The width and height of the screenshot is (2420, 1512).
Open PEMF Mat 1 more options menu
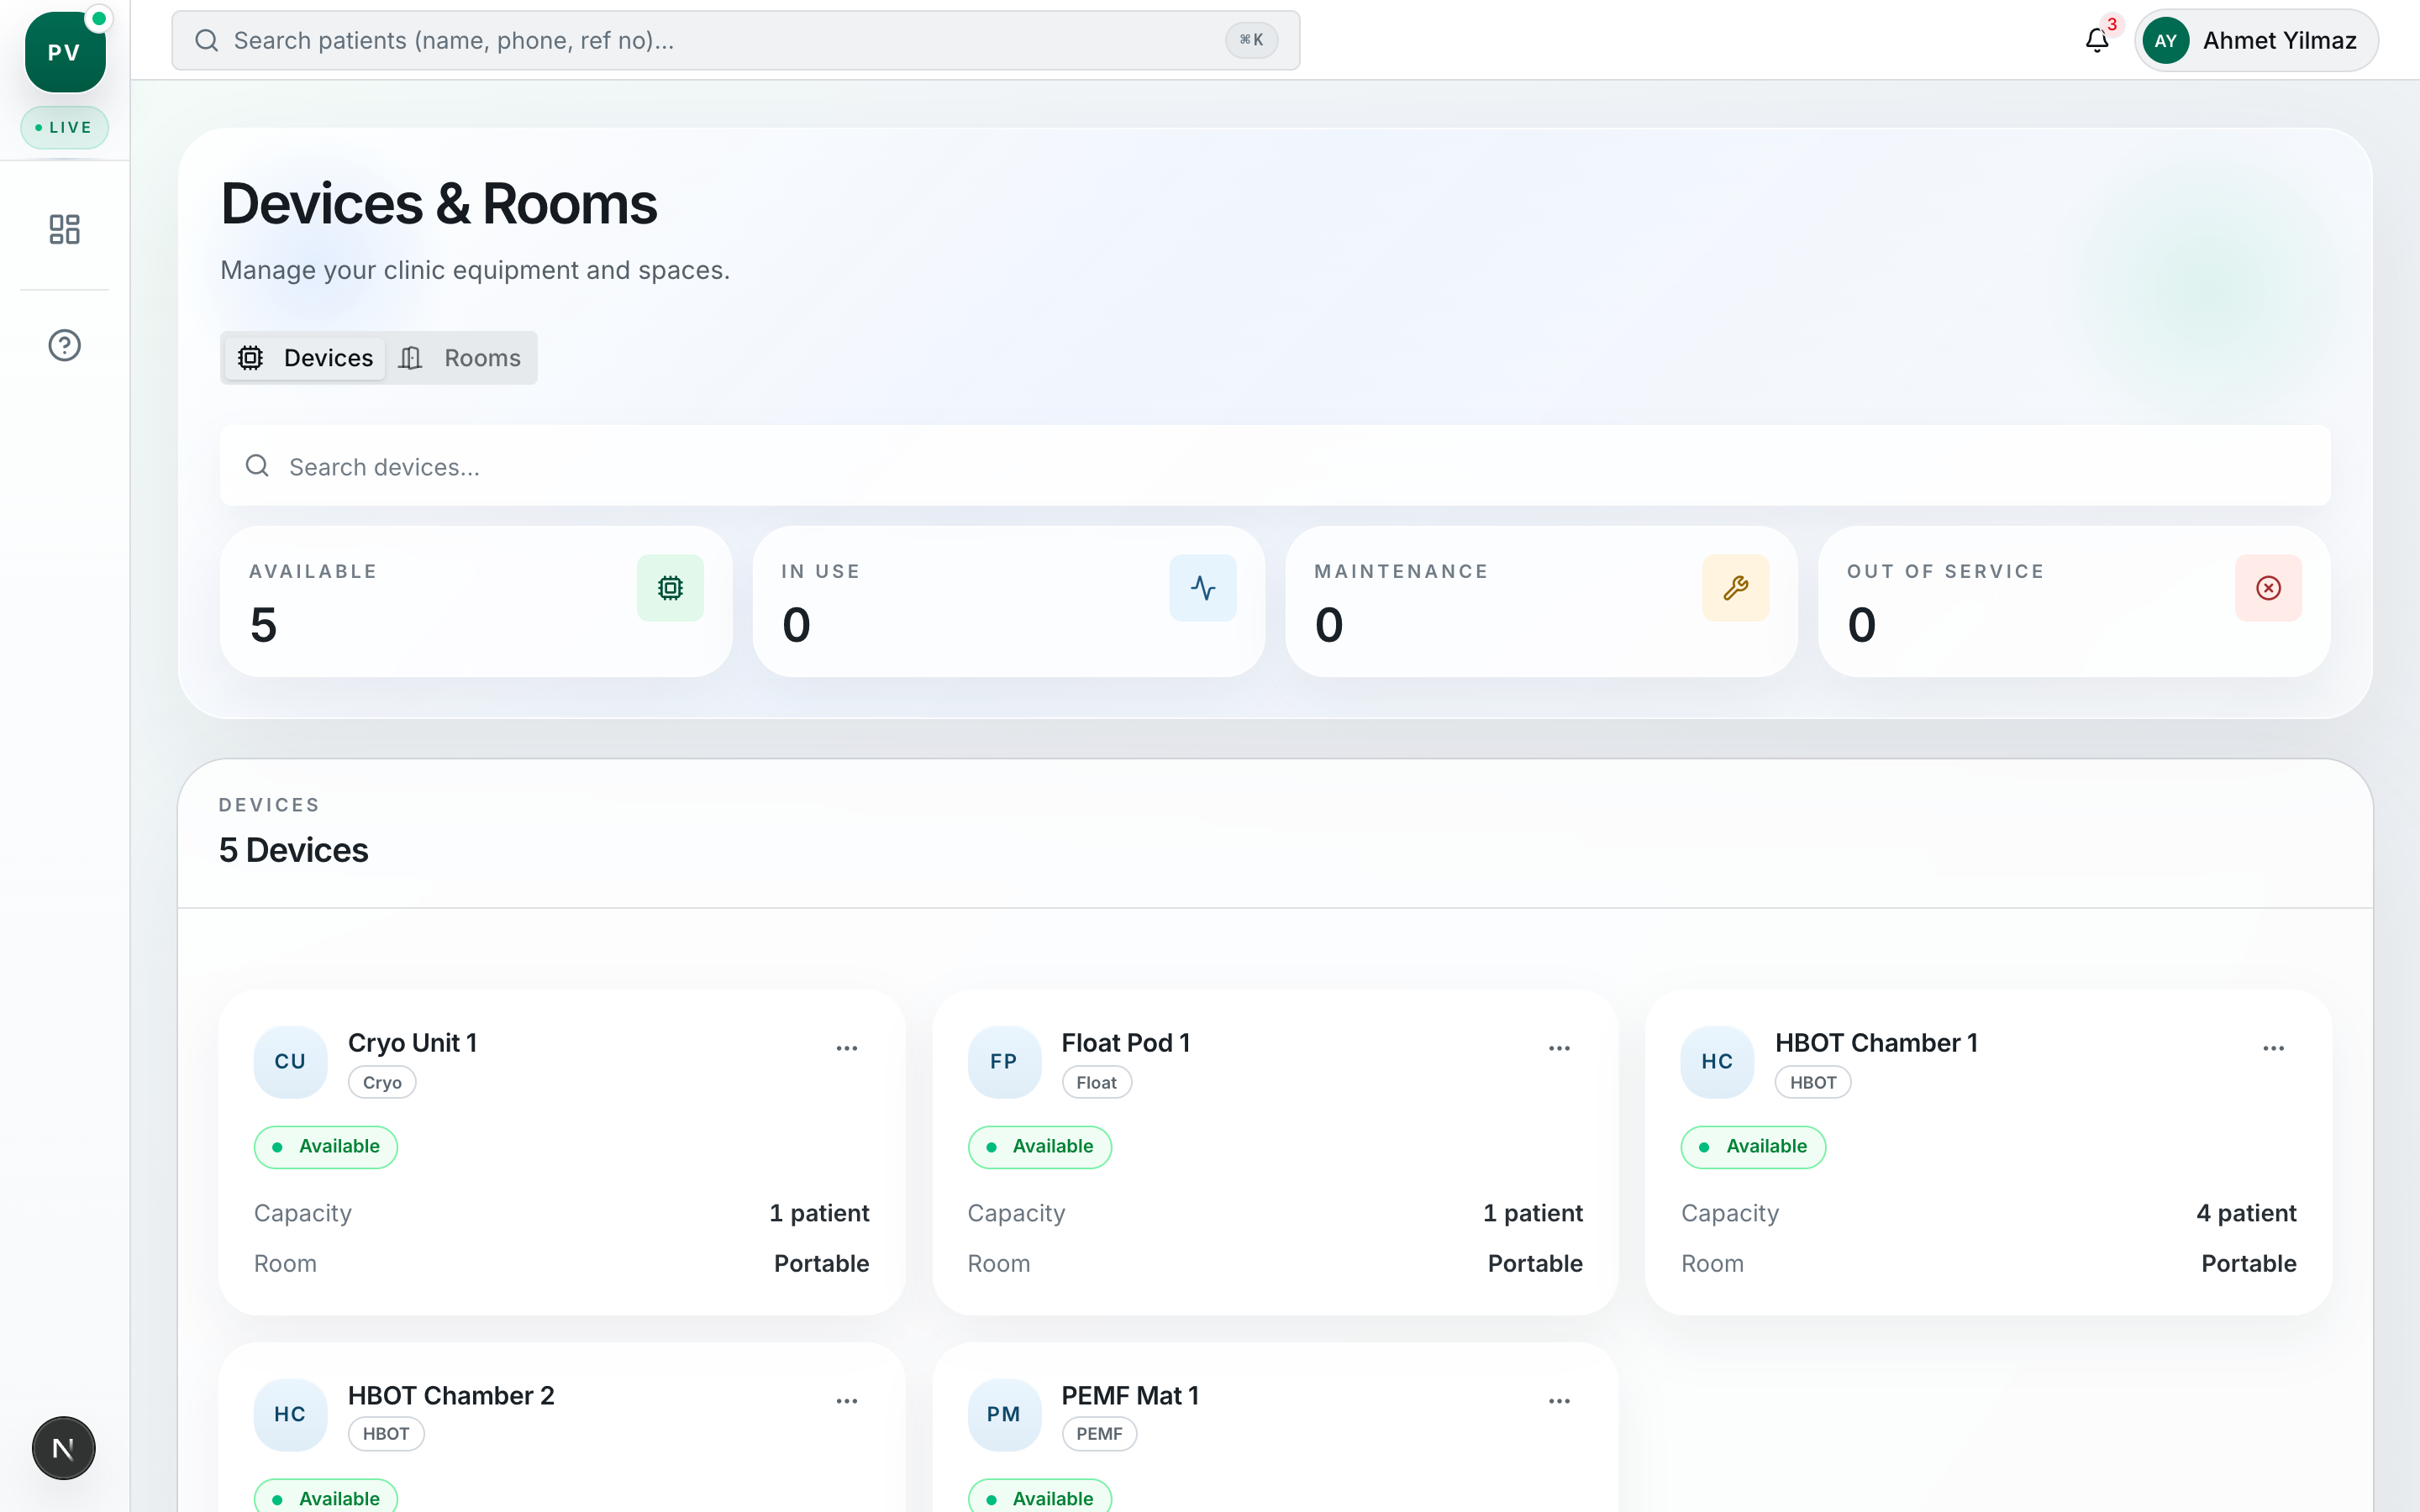click(1559, 1401)
